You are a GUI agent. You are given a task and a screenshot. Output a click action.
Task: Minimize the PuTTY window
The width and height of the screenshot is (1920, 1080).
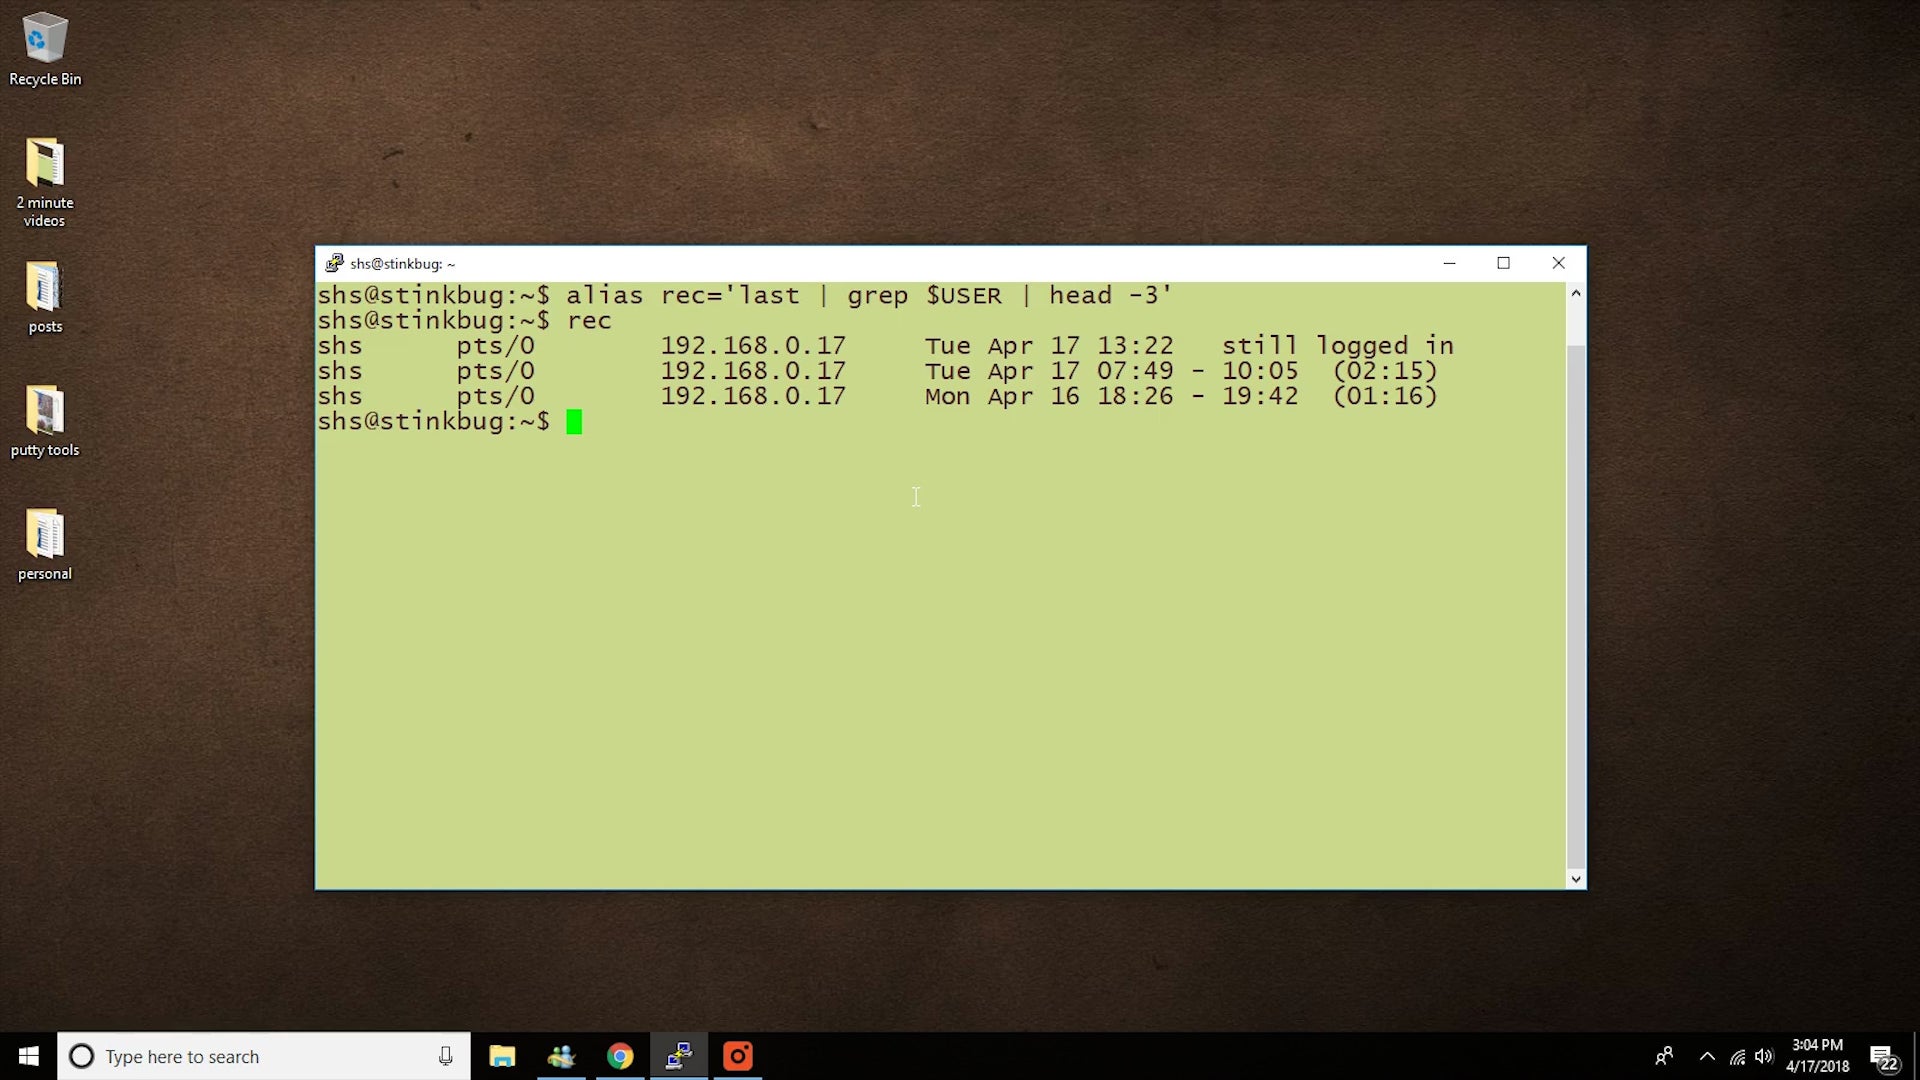(1449, 263)
